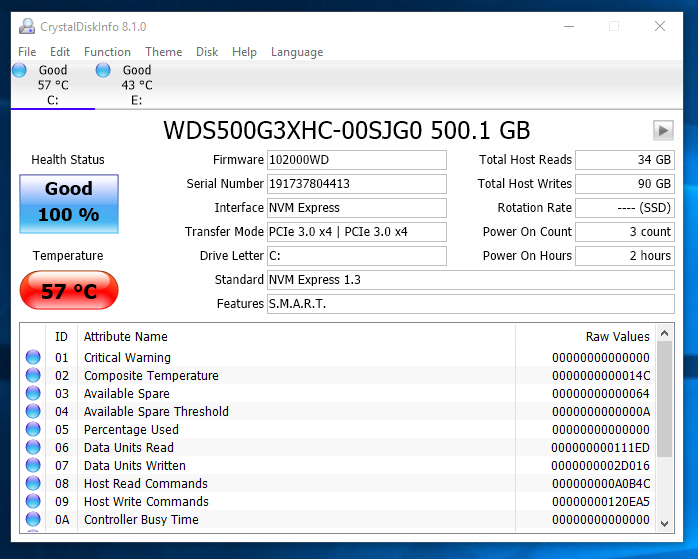Click the attribute list scrollbar thumb
Screen dimensions: 698x559
click(665, 399)
